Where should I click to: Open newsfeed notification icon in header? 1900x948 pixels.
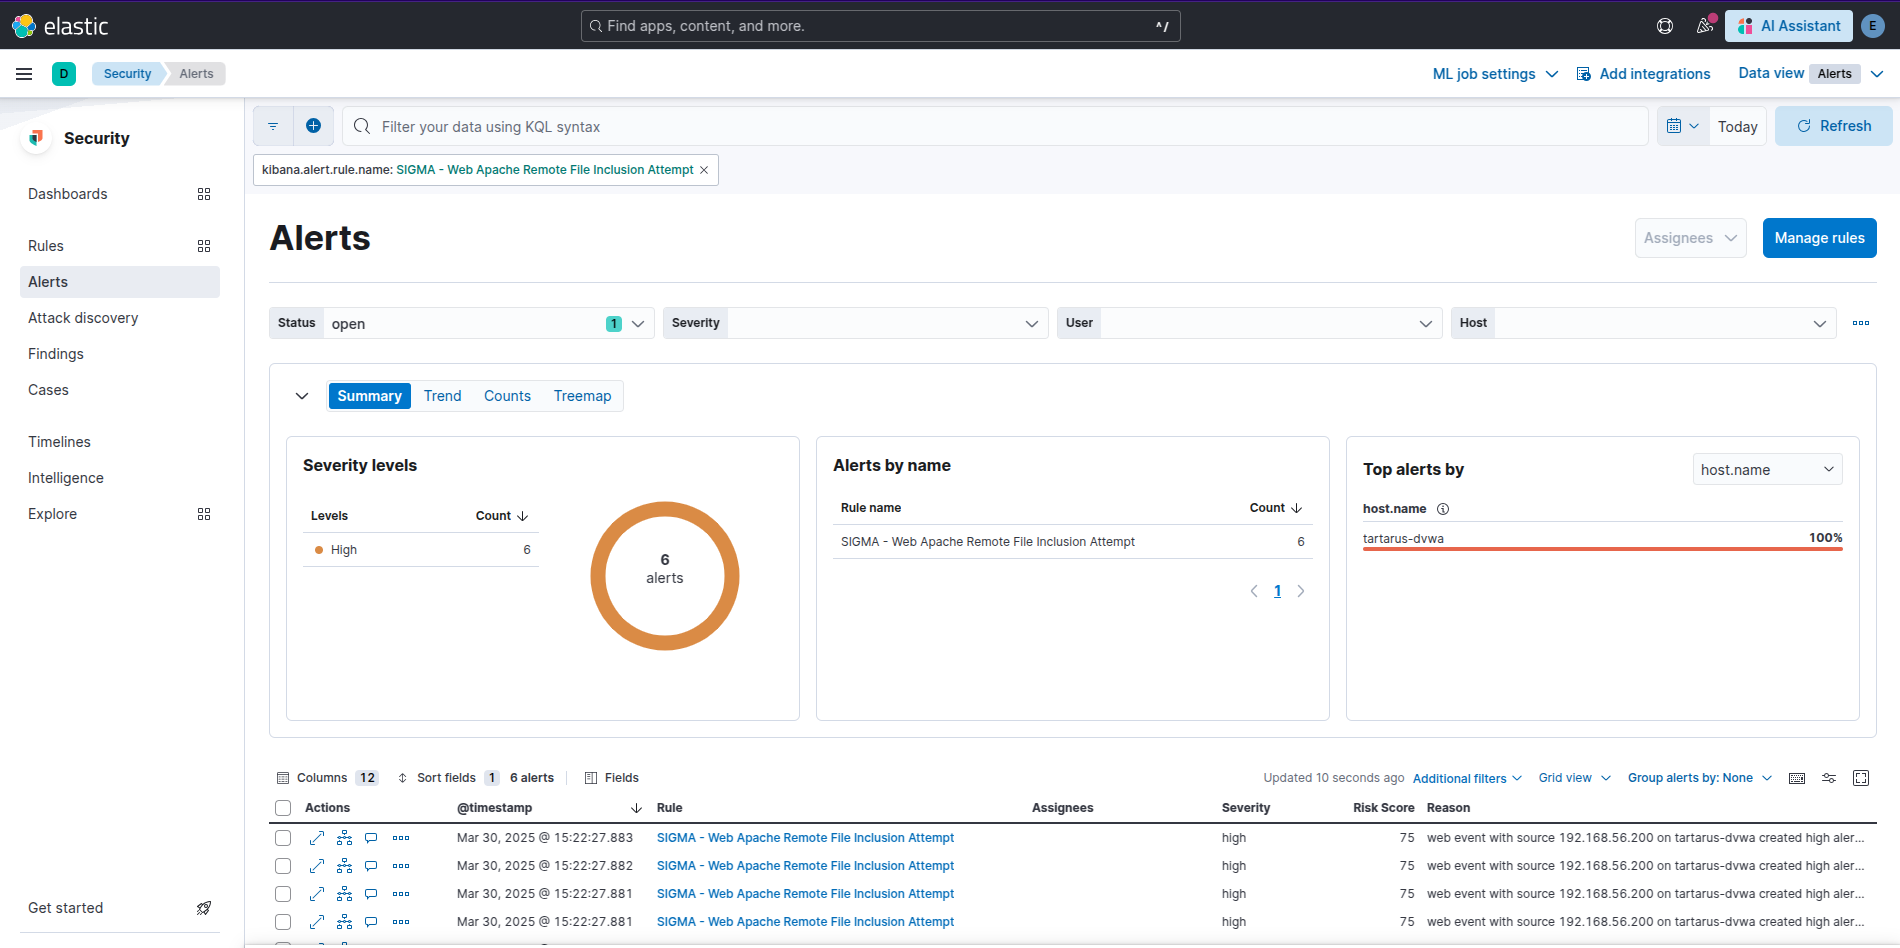pyautogui.click(x=1705, y=26)
